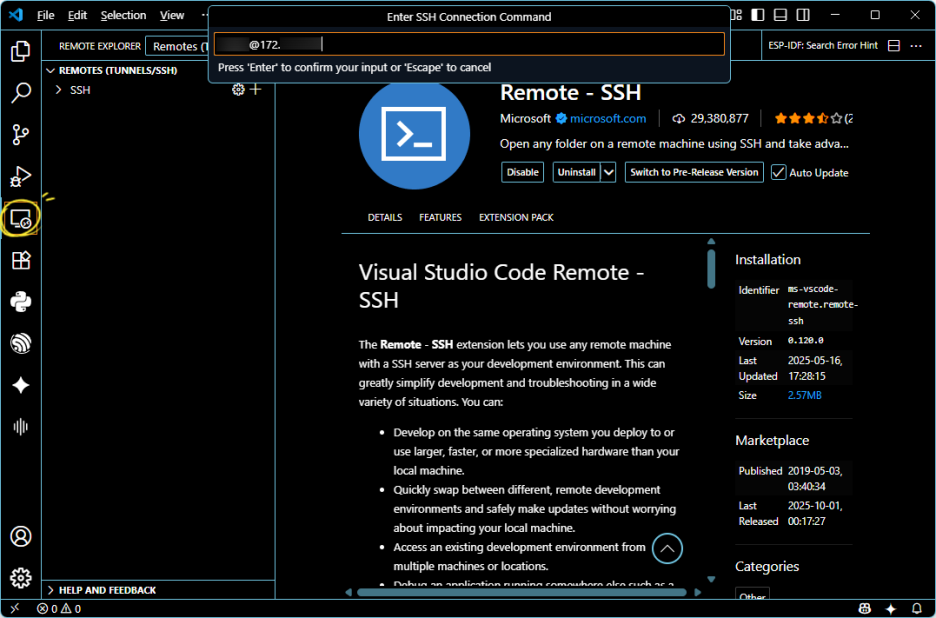Screen dimensions: 936x618
Task: Click the Uninstall button
Action: [576, 172]
